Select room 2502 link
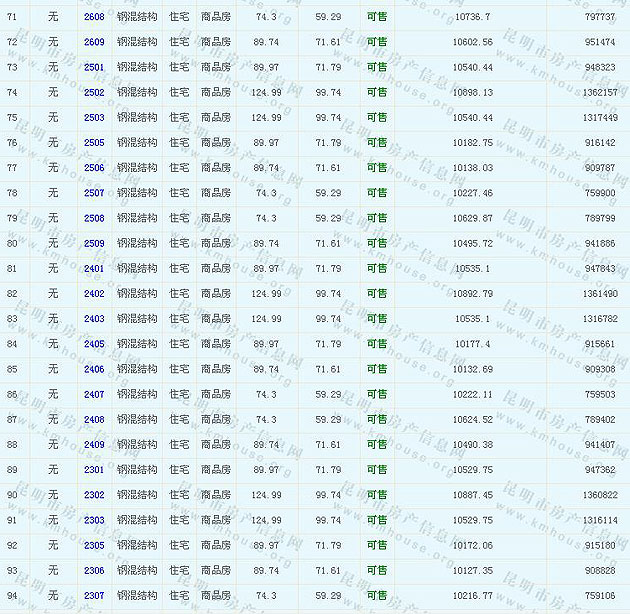Screen dimensions: 630x614 pyautogui.click(x=94, y=92)
